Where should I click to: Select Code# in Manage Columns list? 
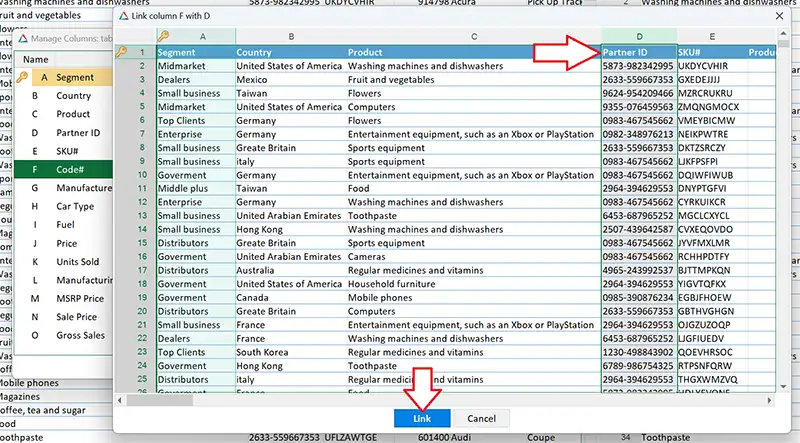63,169
